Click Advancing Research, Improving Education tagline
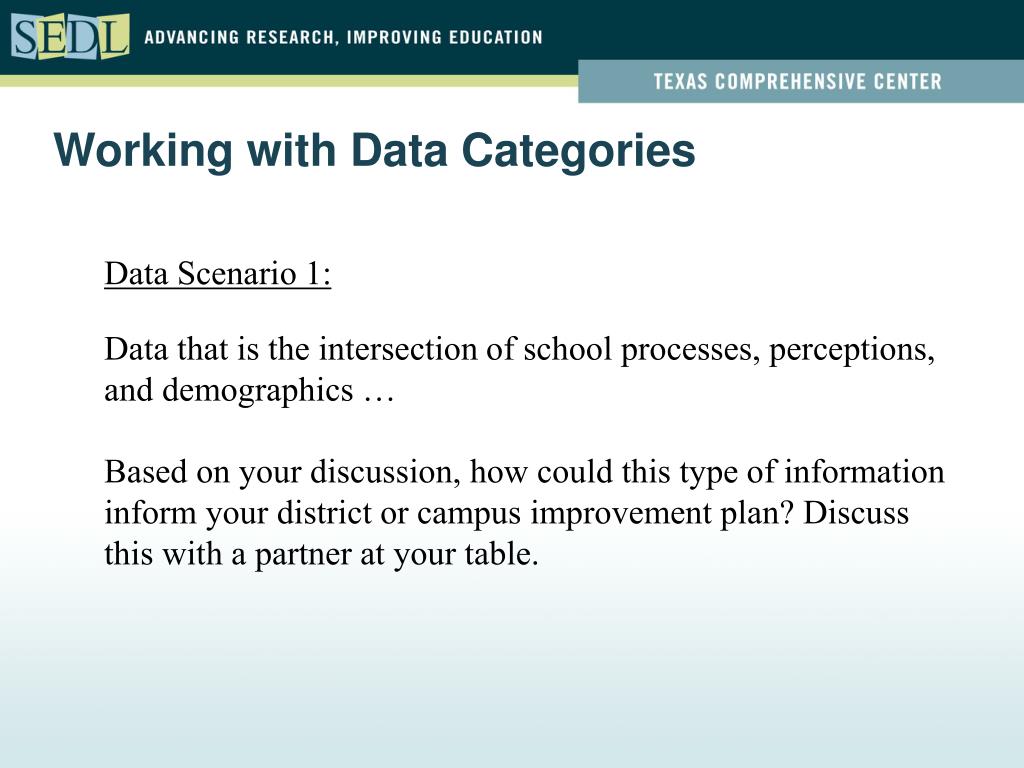Screen dimensions: 1024x768 344,37
